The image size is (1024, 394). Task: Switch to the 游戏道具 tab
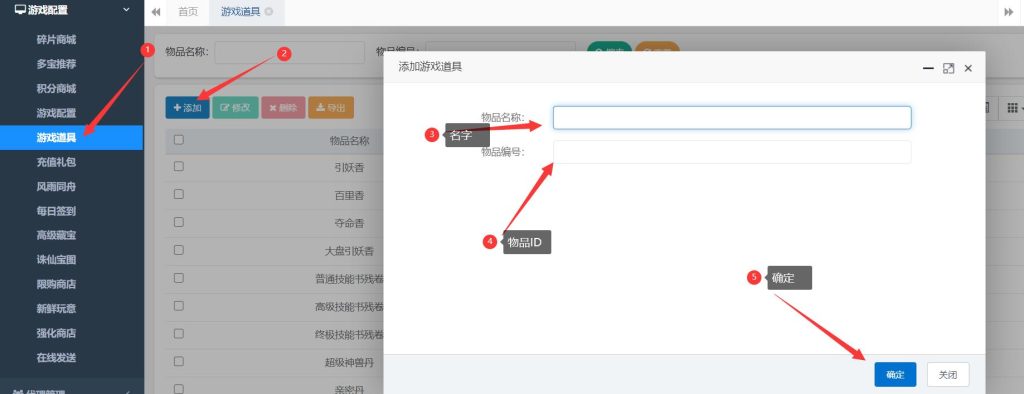[240, 12]
